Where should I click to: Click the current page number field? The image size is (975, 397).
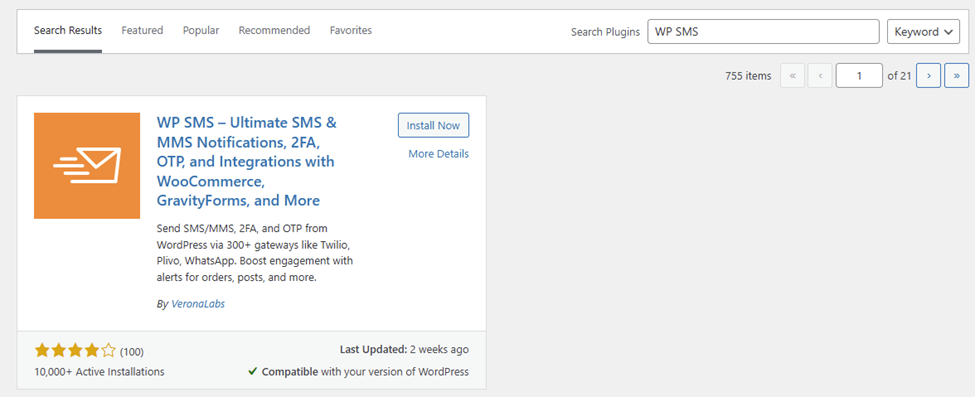click(x=859, y=76)
